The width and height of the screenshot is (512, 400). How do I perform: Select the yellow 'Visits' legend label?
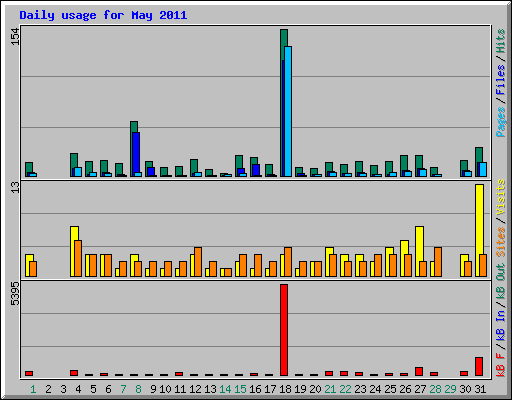coord(500,197)
